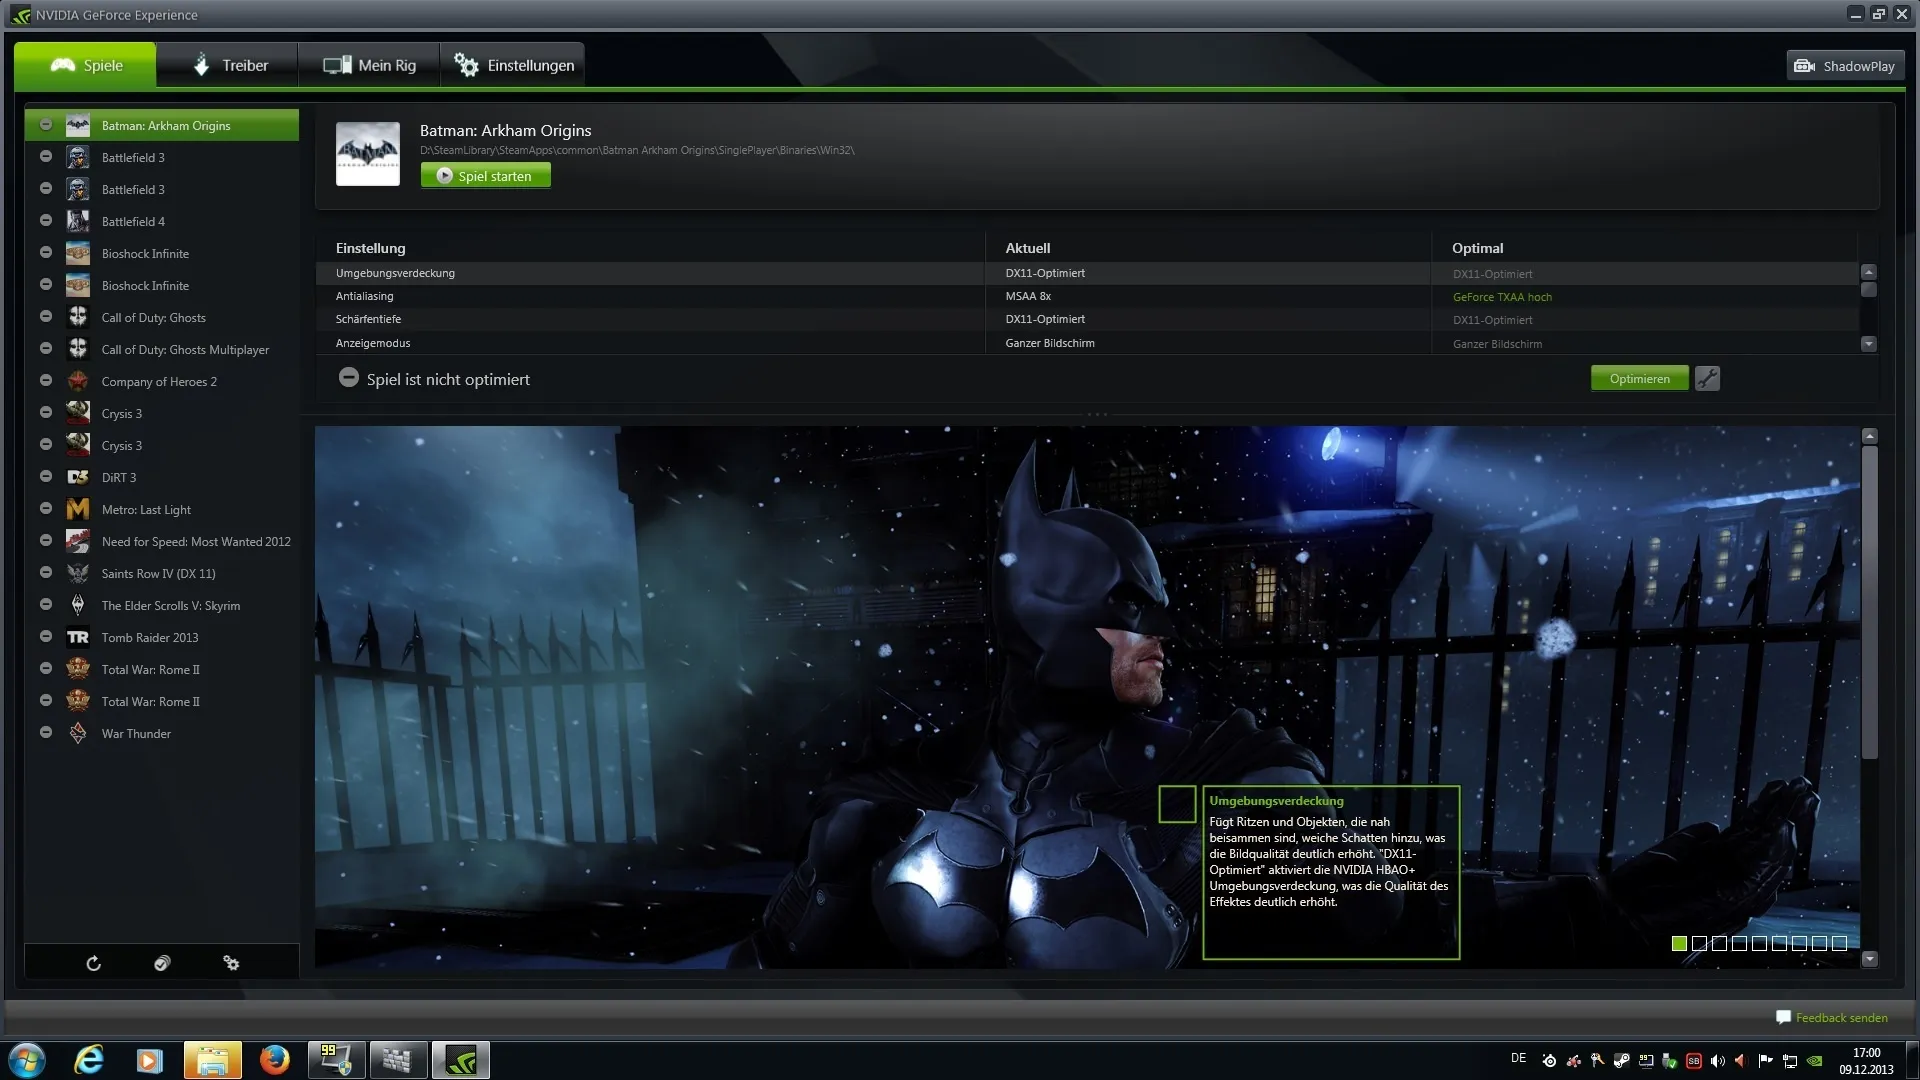
Task: Click the custom settings wrench icon
Action: 1707,379
